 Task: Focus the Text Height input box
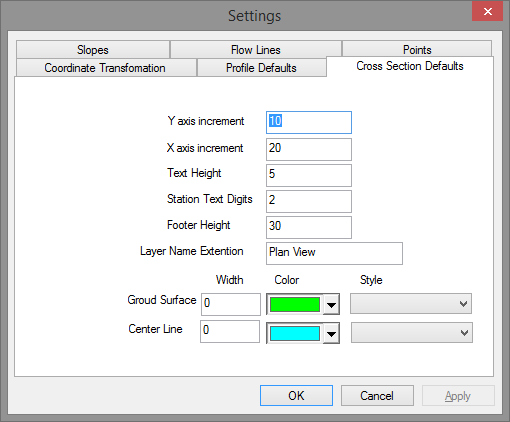309,175
